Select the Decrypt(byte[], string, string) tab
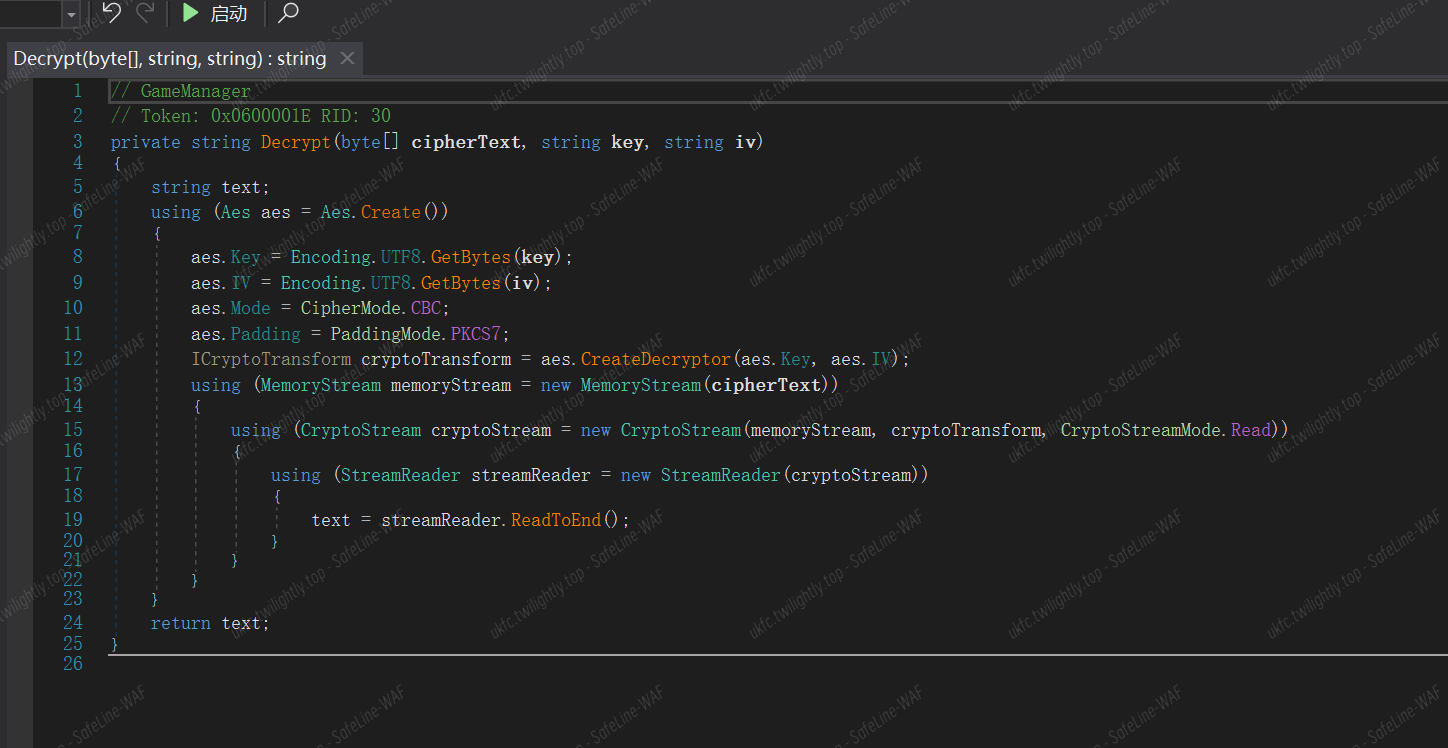The width and height of the screenshot is (1448, 748). [x=170, y=59]
